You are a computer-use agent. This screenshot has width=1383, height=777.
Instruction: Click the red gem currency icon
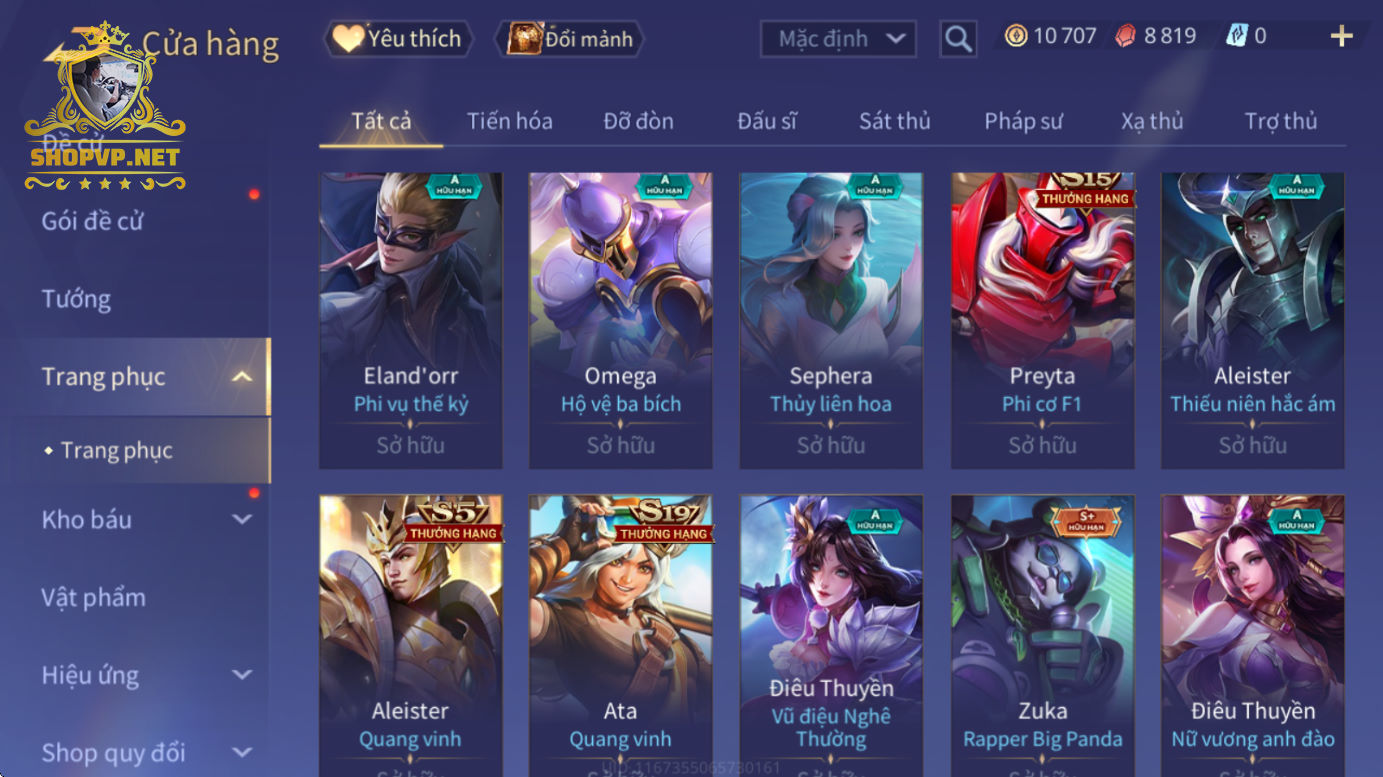click(x=1126, y=36)
